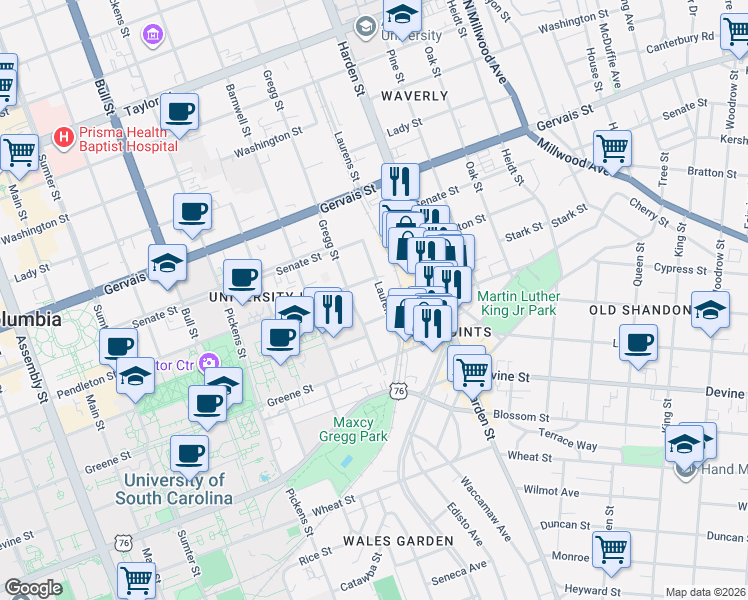The image size is (748, 600).
Task: Click the shopping cart marker on Millwood Ave
Action: [x=613, y=152]
